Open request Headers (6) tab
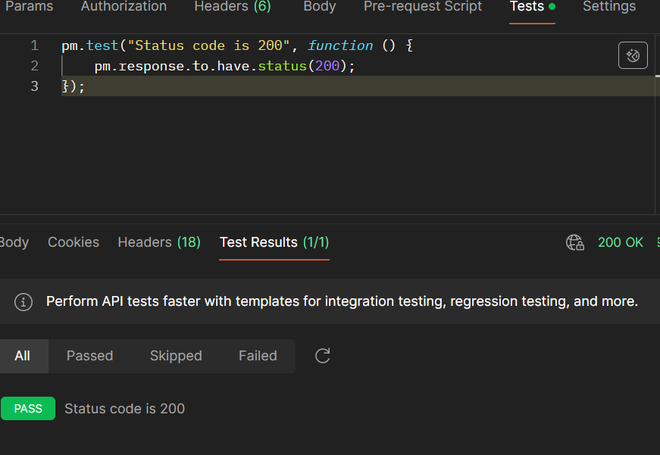660x455 pixels. (232, 7)
